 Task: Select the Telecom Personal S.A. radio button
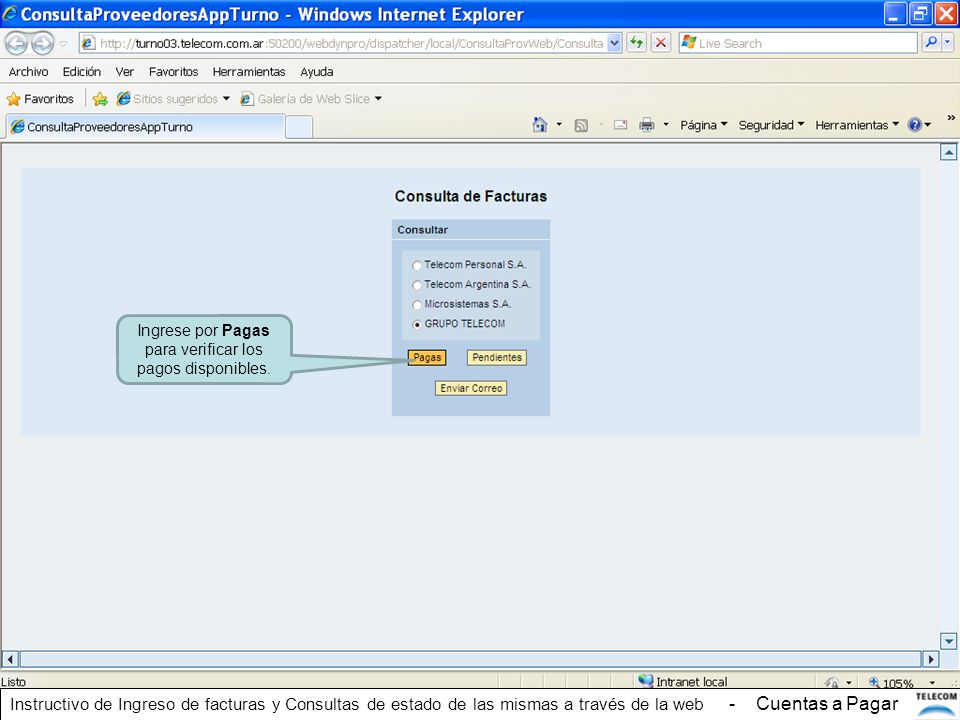click(x=417, y=265)
